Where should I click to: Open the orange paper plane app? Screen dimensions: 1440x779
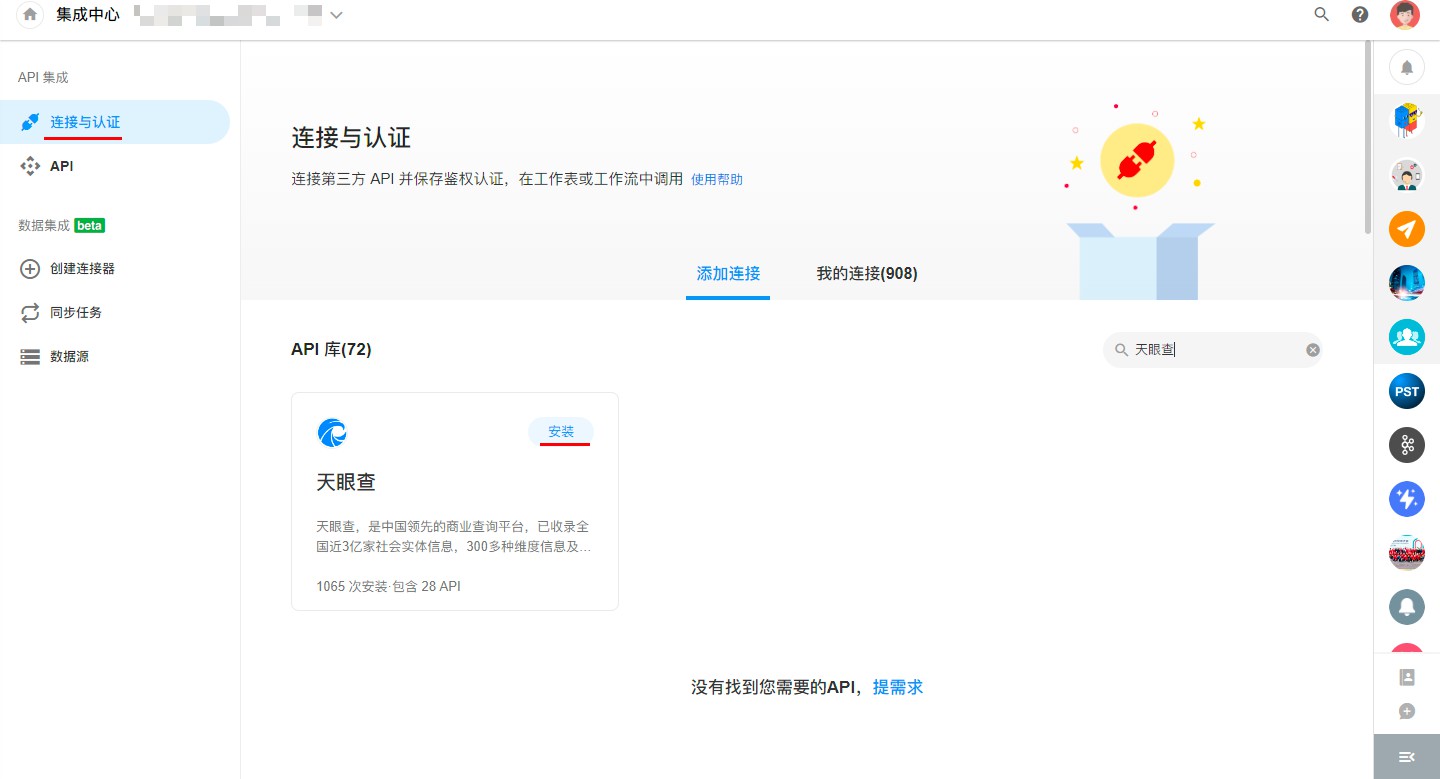1407,229
